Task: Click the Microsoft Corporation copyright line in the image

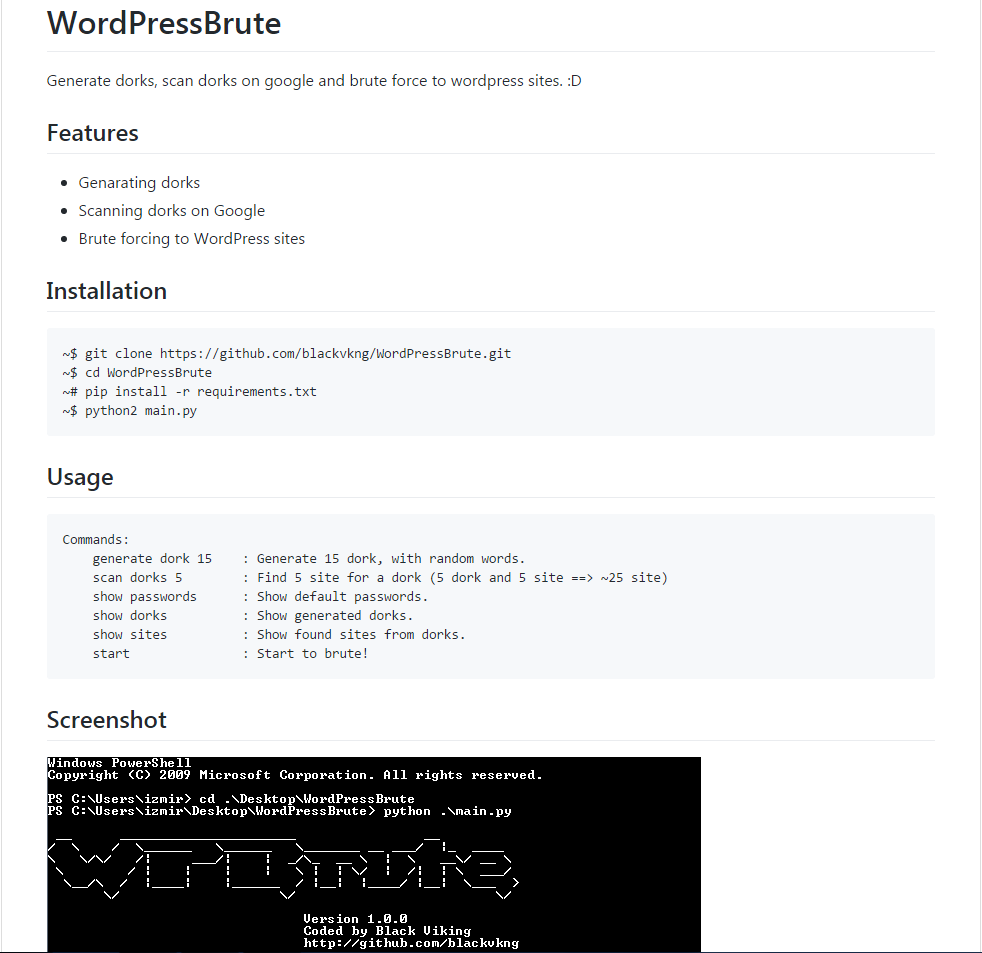Action: click(295, 775)
